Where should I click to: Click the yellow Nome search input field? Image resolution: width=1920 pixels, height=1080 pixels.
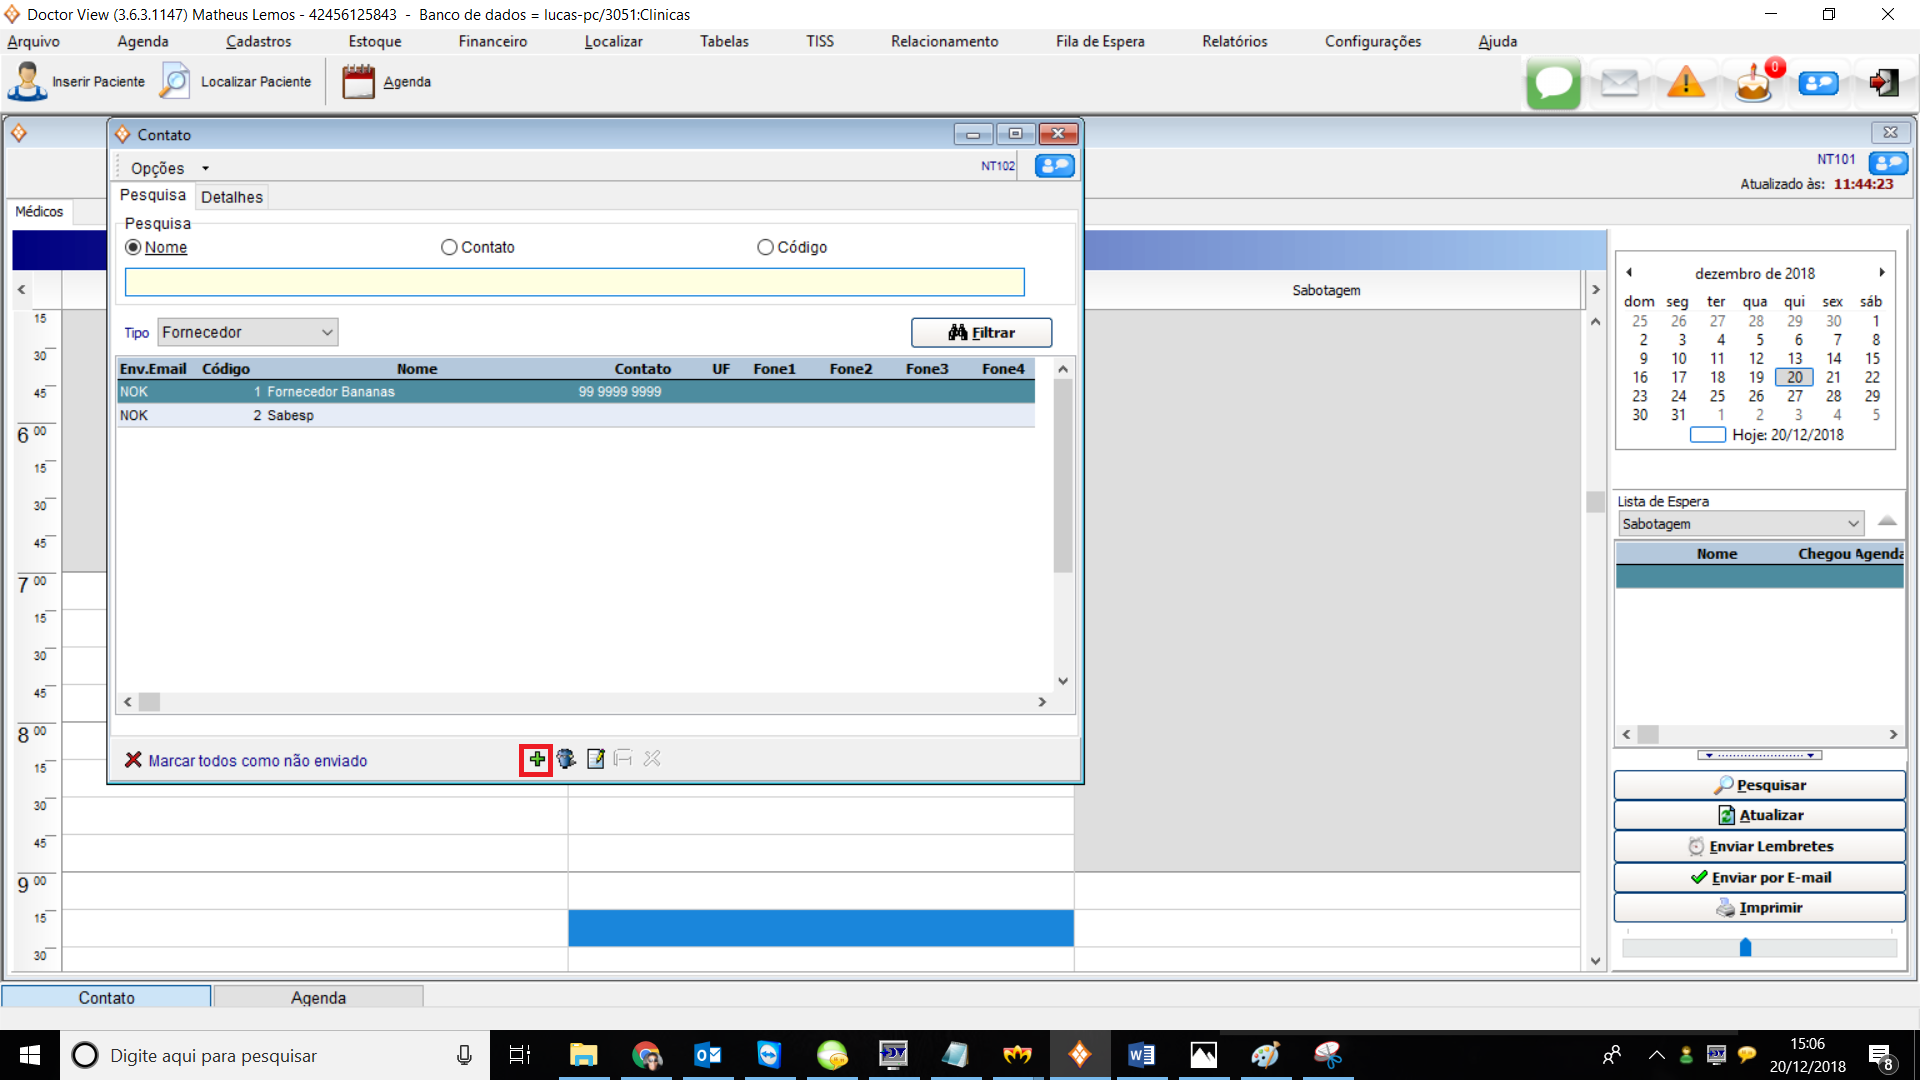pyautogui.click(x=574, y=282)
